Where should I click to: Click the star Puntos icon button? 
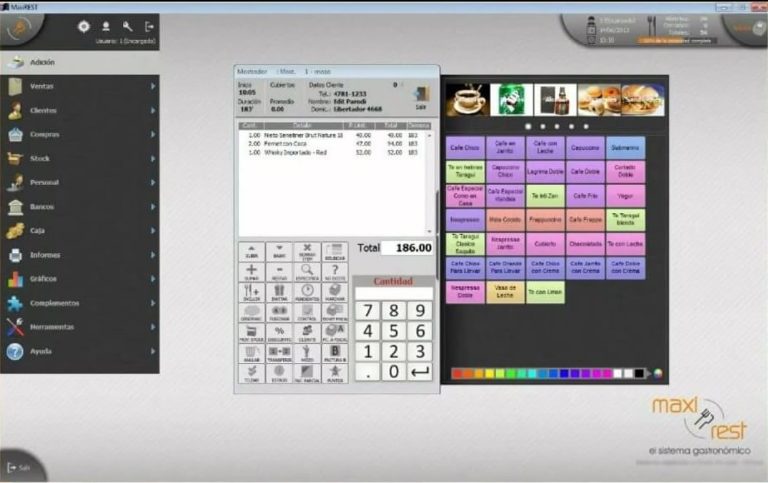(335, 372)
